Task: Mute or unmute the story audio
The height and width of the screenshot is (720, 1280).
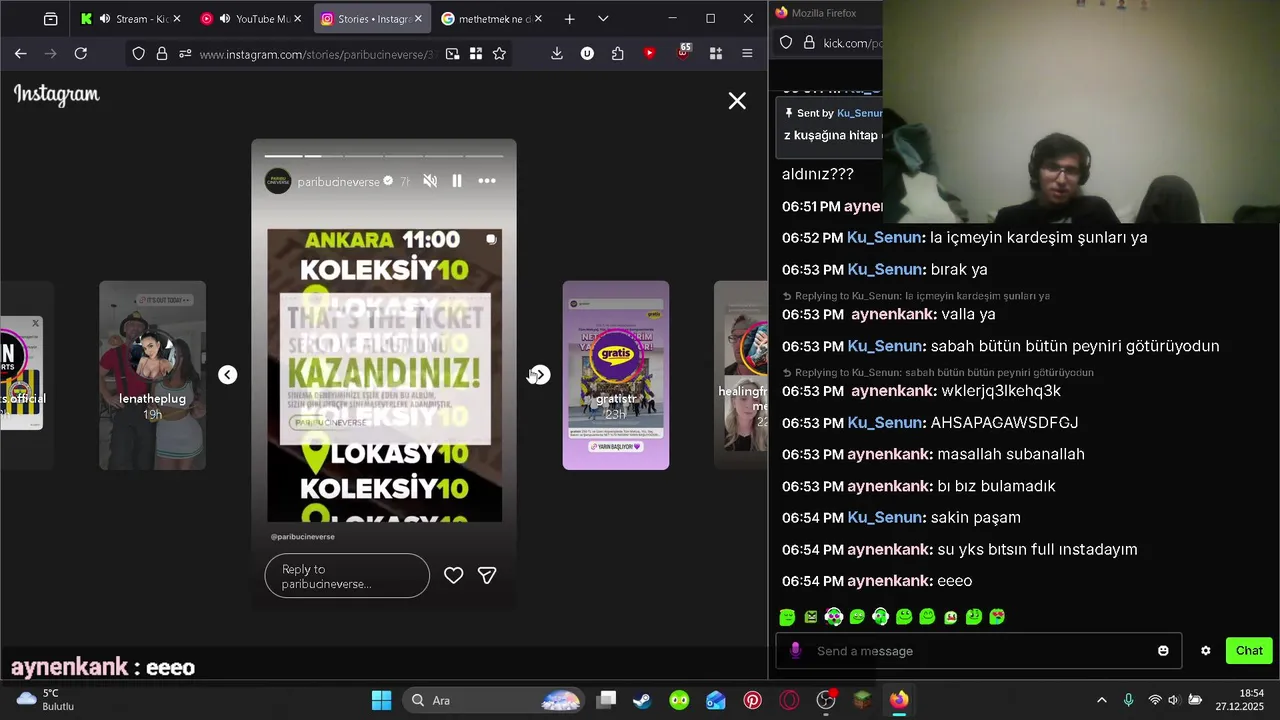Action: coord(430,181)
